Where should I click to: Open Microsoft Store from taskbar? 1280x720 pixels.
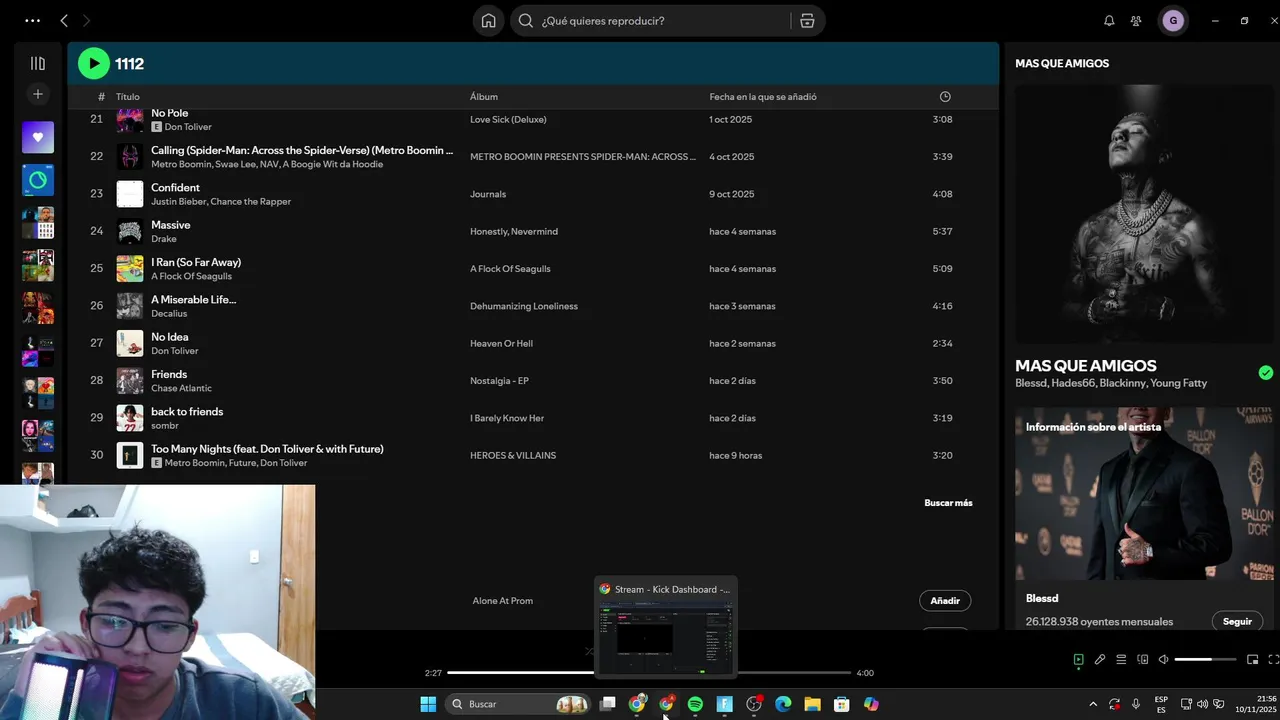tap(842, 704)
